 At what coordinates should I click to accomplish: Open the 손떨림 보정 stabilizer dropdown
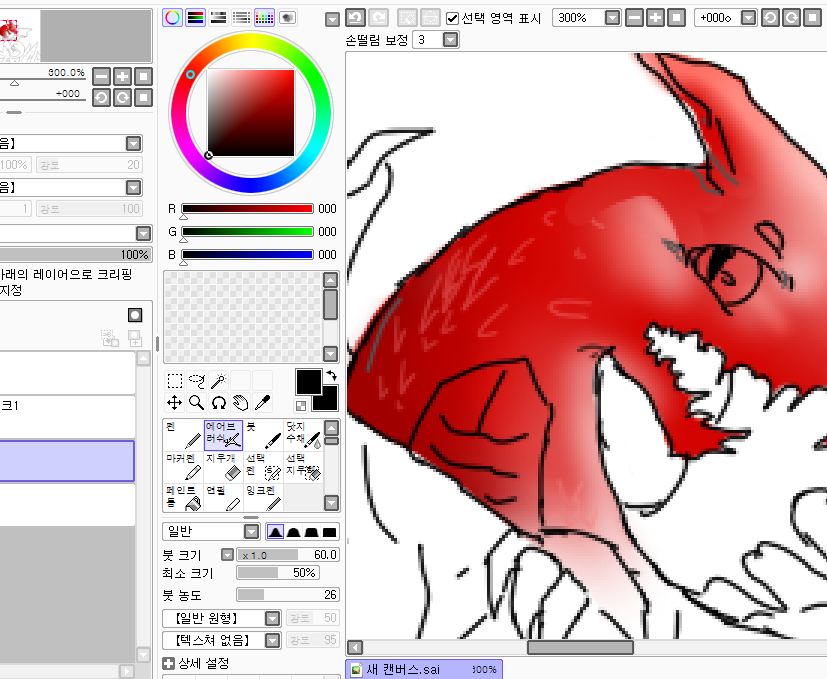pyautogui.click(x=450, y=39)
